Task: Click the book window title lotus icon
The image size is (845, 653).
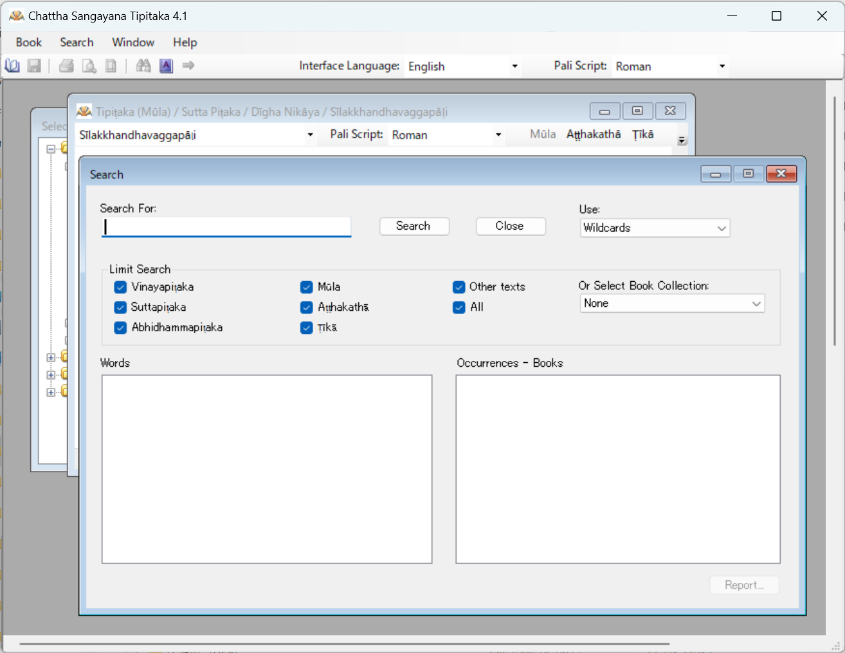Action: [84, 112]
